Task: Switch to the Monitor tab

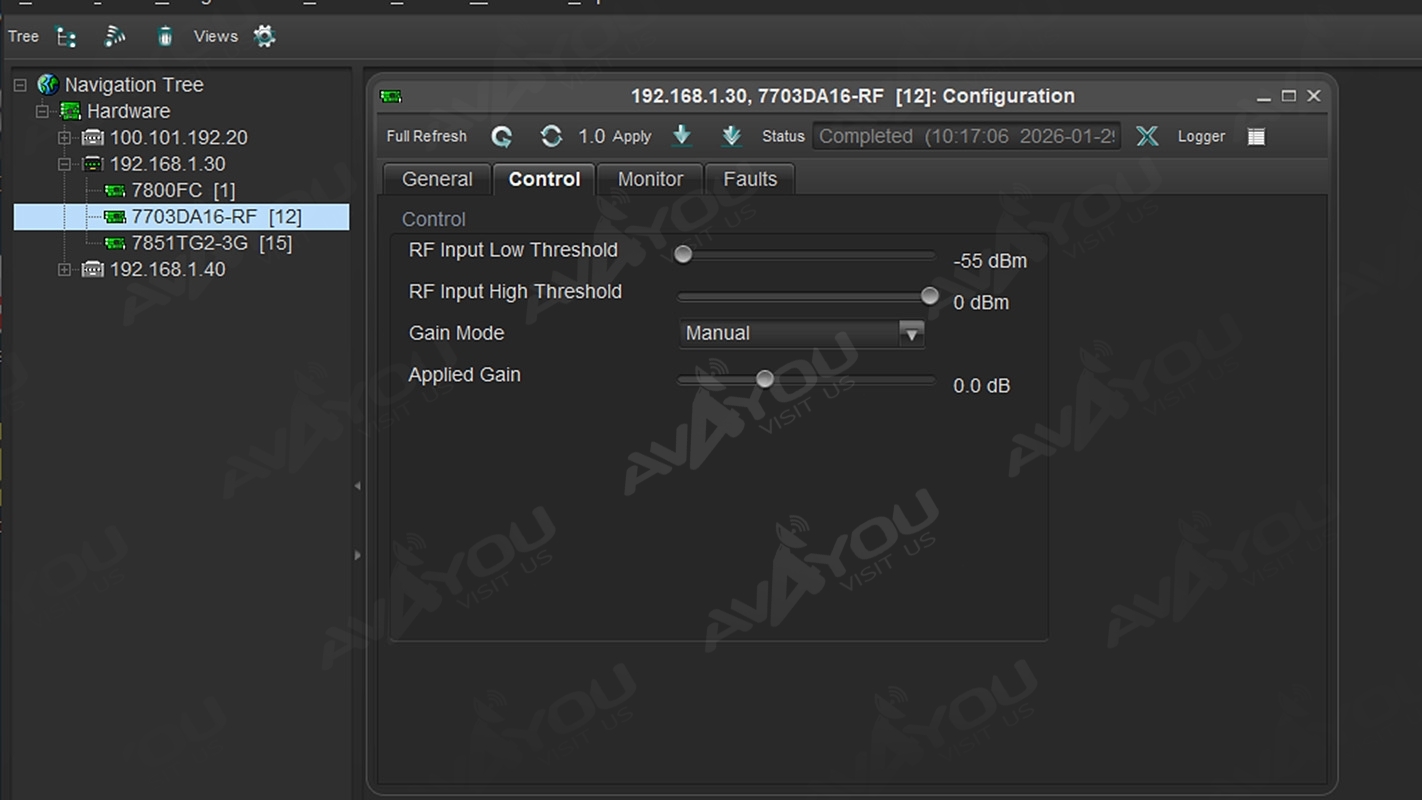Action: coord(650,179)
